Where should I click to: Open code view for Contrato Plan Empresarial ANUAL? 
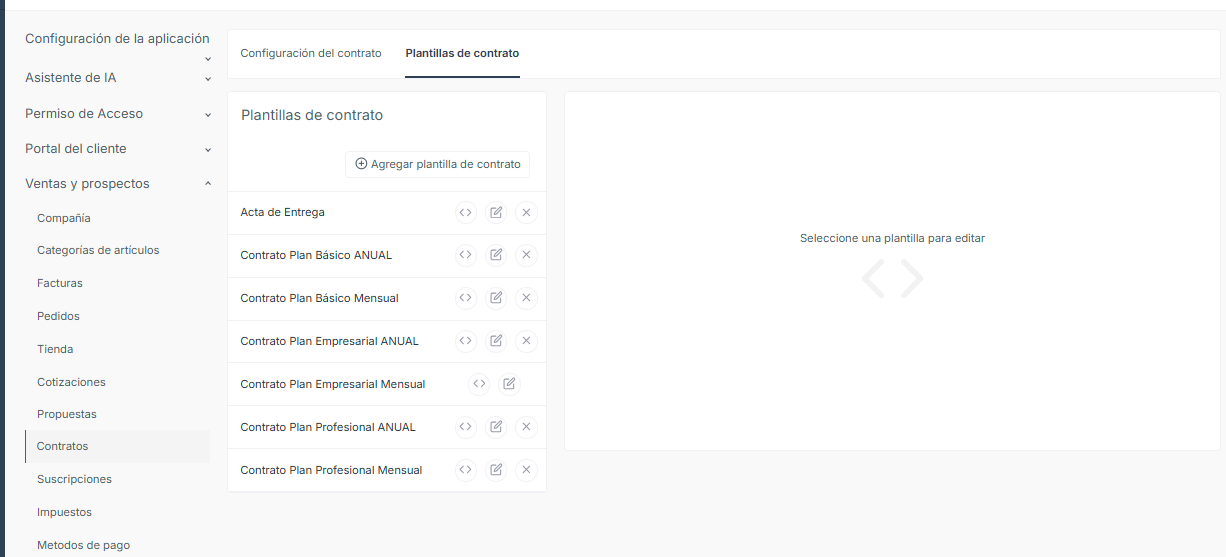465,341
